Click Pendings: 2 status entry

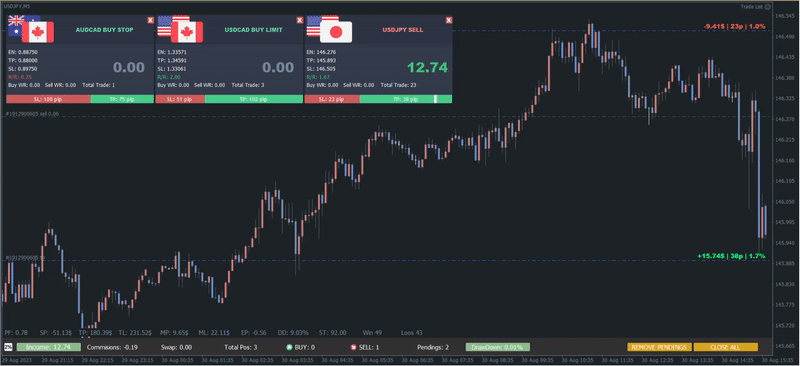(x=433, y=348)
